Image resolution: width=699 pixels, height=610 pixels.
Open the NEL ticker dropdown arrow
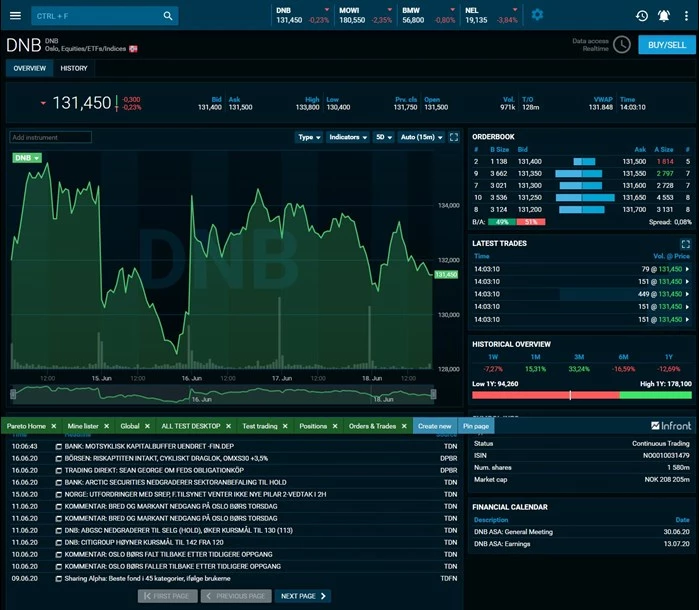point(515,9)
